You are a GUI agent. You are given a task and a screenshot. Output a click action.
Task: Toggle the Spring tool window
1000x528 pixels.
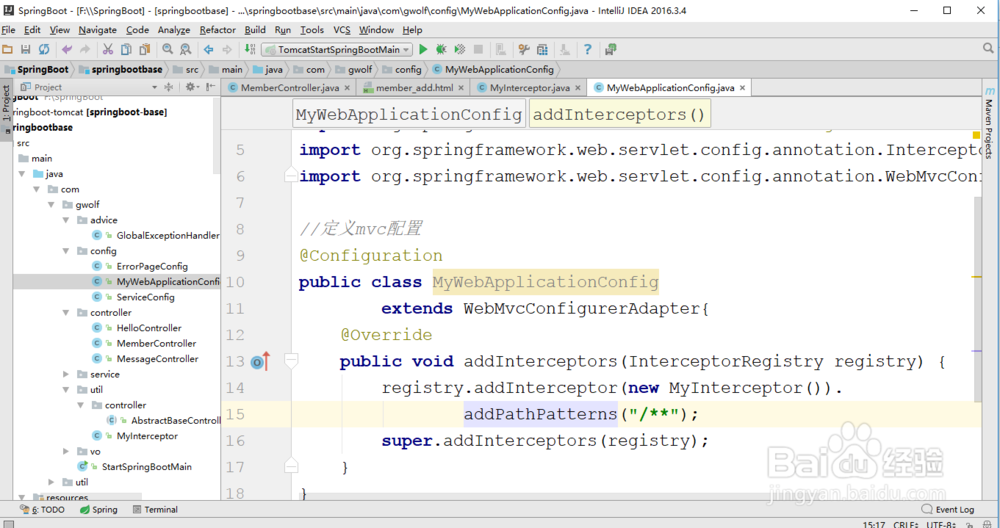point(98,510)
